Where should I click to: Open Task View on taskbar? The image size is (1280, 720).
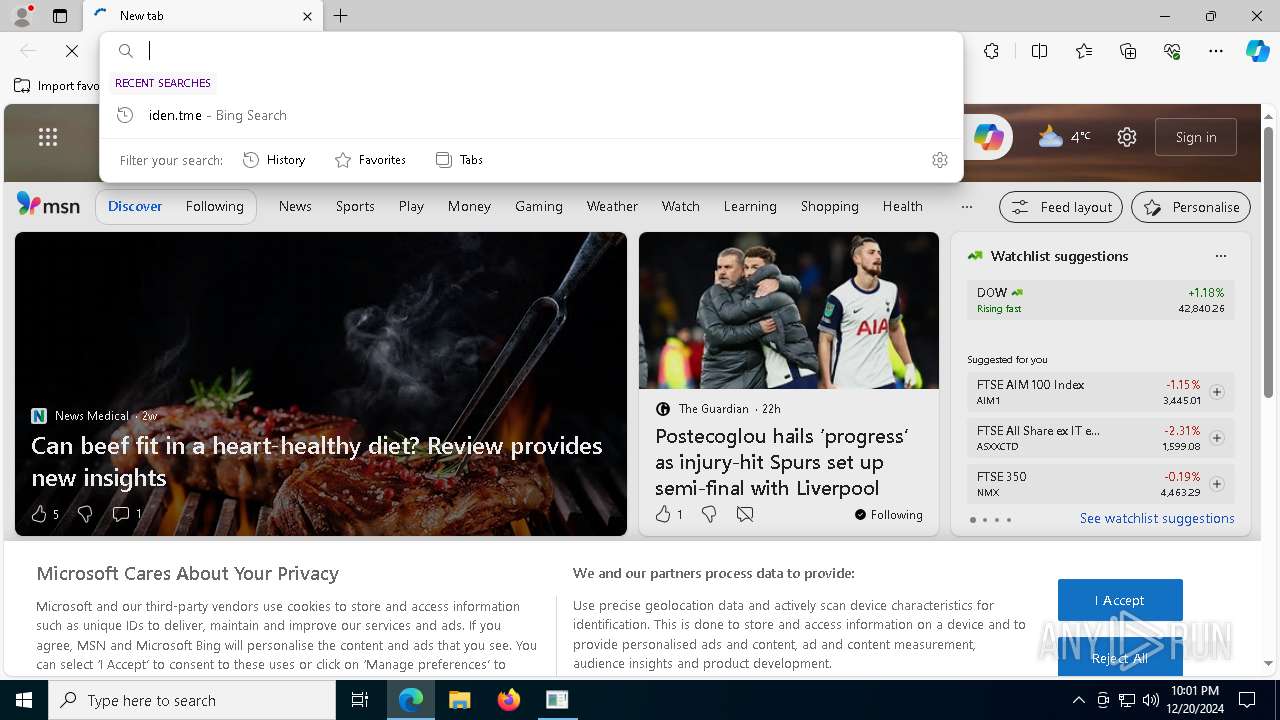(x=360, y=700)
